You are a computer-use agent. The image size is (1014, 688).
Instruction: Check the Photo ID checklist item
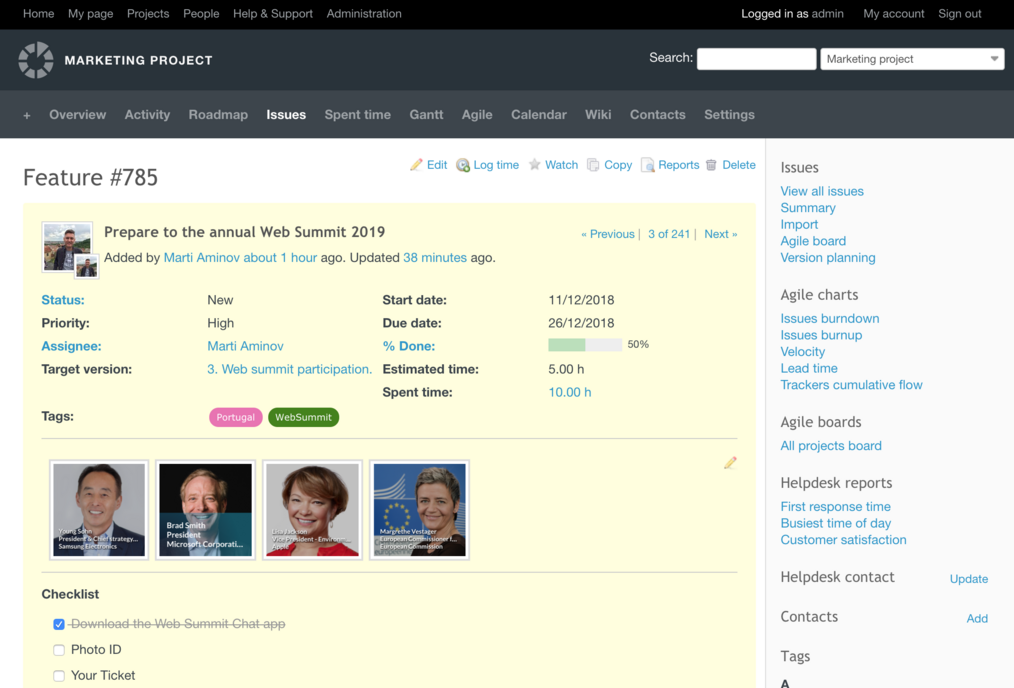[59, 650]
